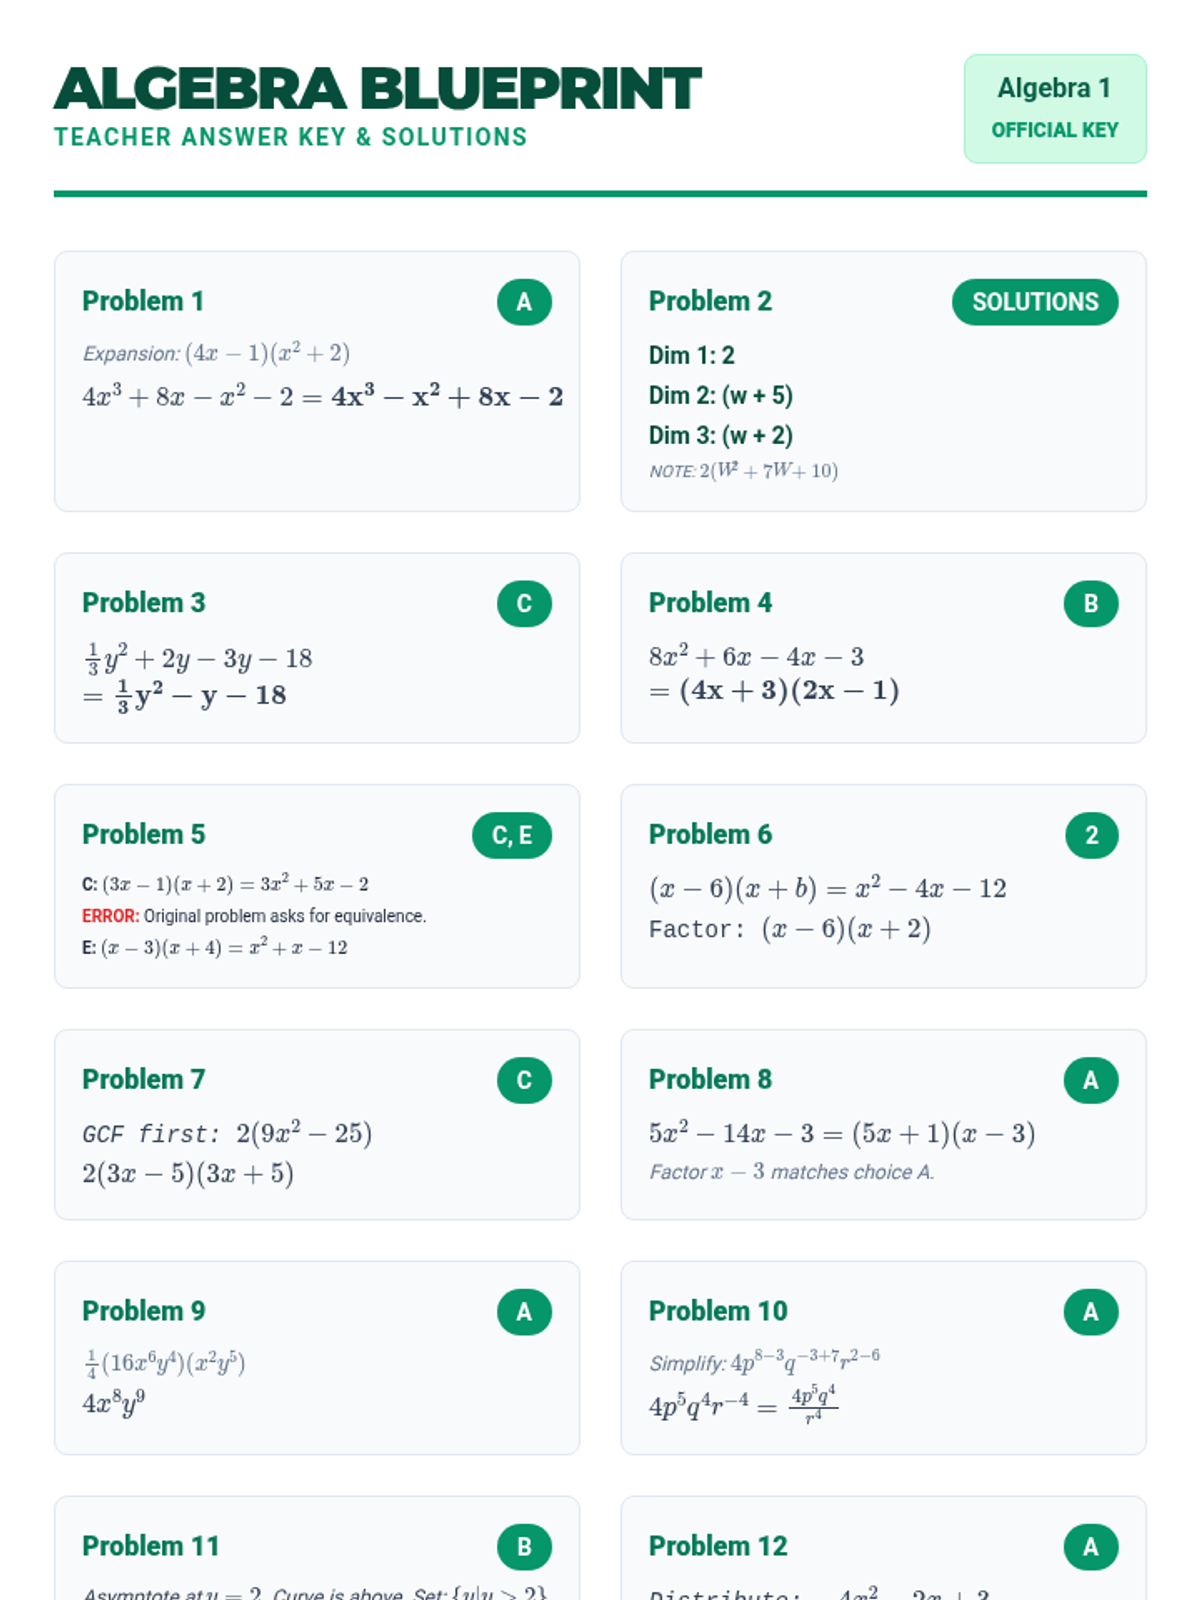Click Problem 9 answer badge A

pos(524,1312)
